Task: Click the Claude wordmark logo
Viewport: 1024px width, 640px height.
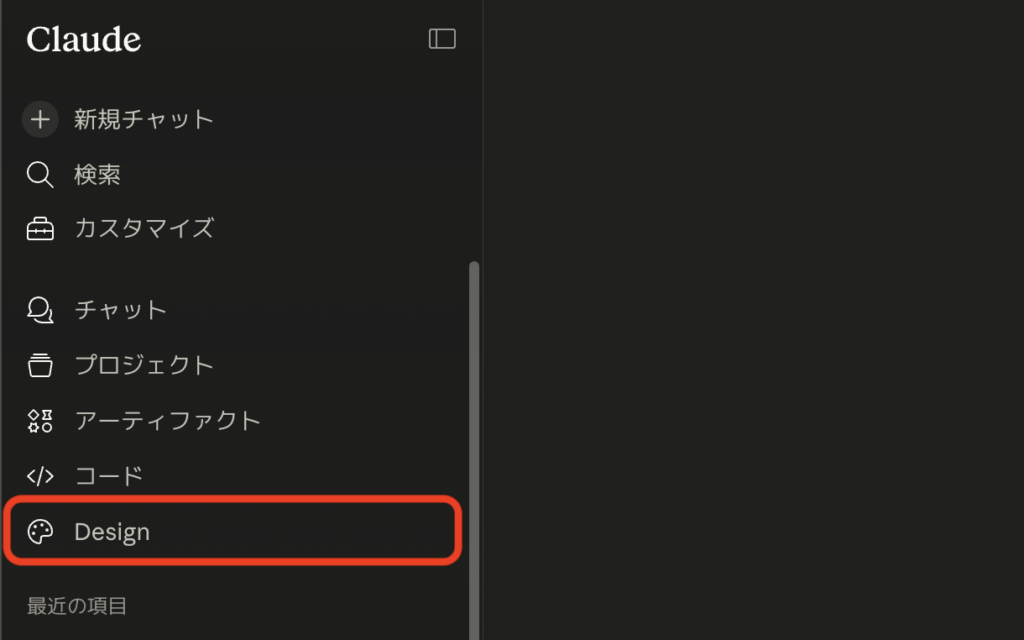Action: click(83, 39)
